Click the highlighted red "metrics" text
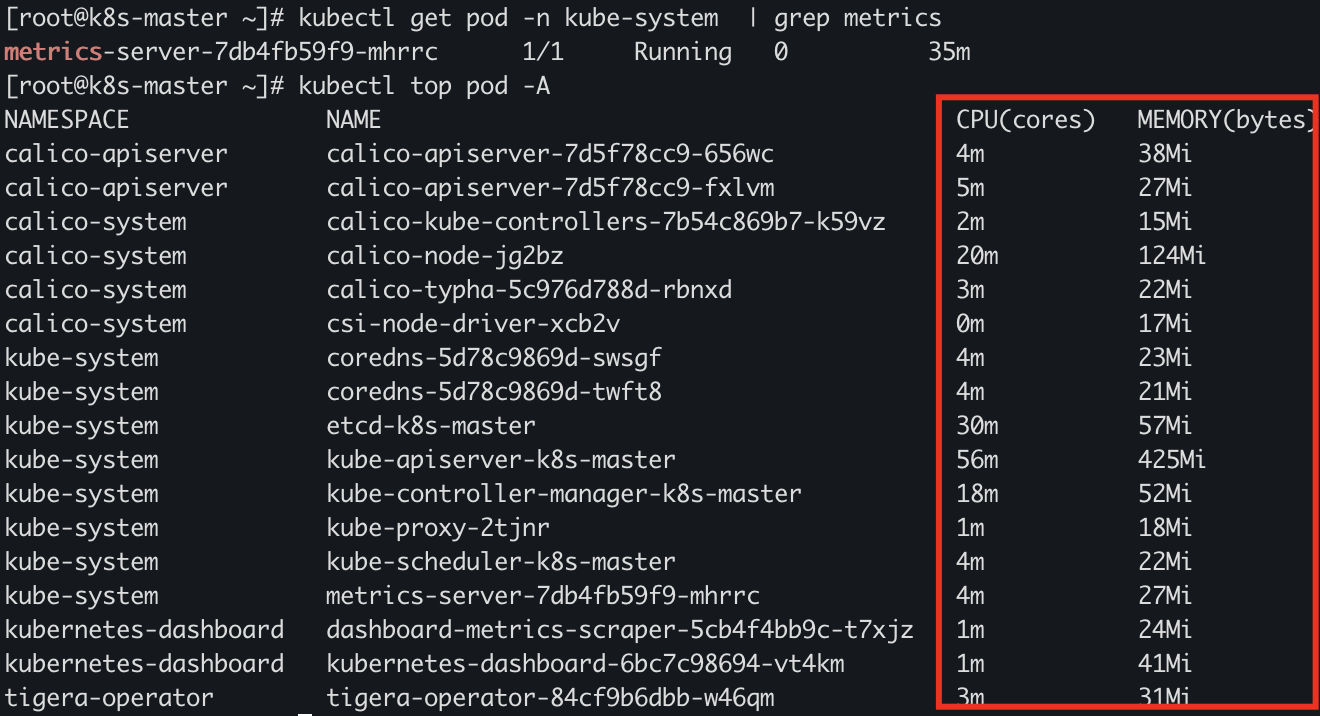 [53, 52]
